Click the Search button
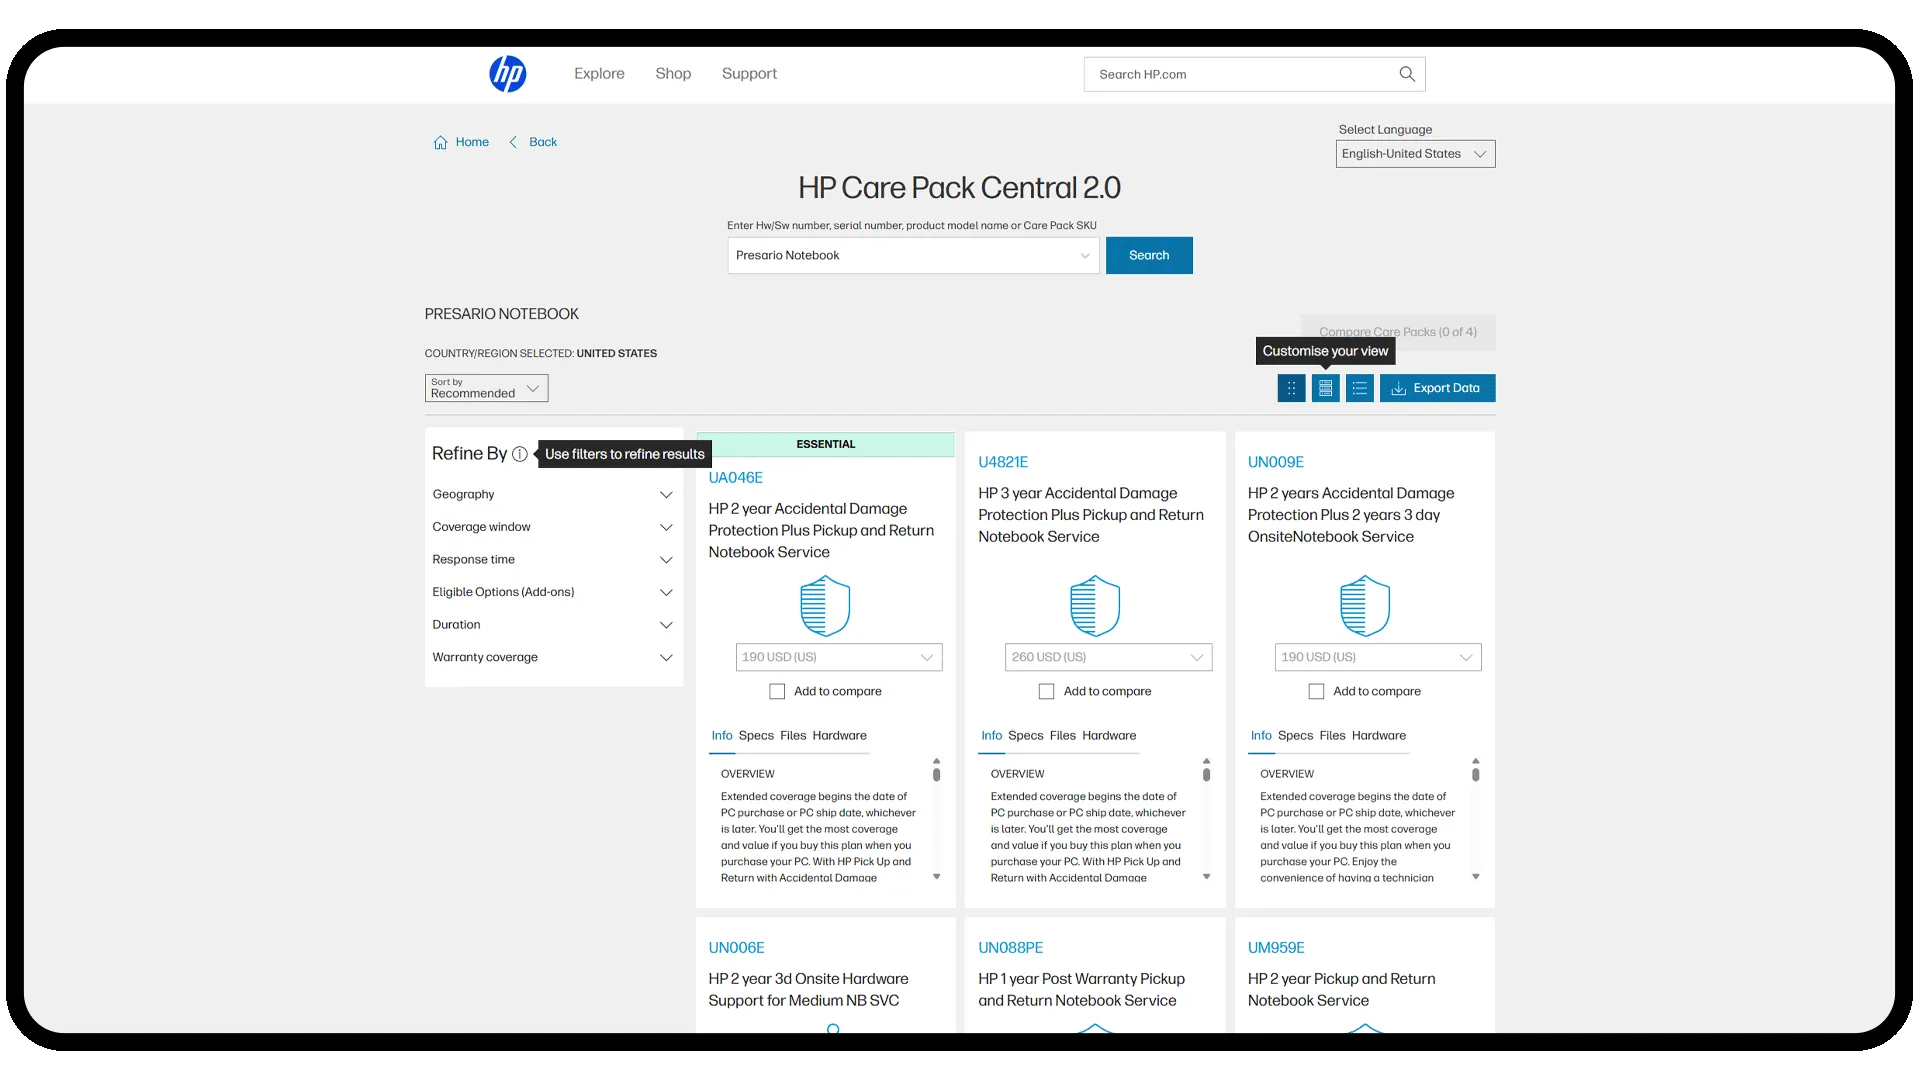The height and width of the screenshot is (1080, 1920). pos(1148,255)
